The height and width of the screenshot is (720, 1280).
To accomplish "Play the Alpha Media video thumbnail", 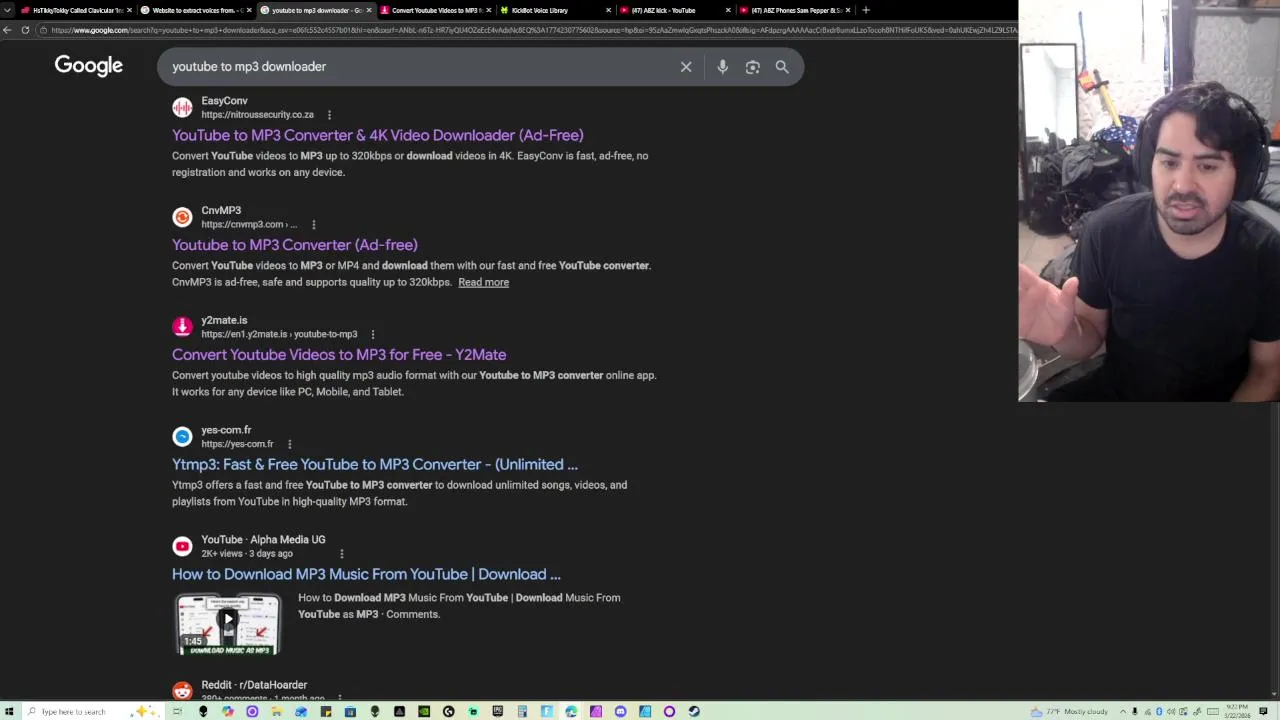I will tap(228, 624).
